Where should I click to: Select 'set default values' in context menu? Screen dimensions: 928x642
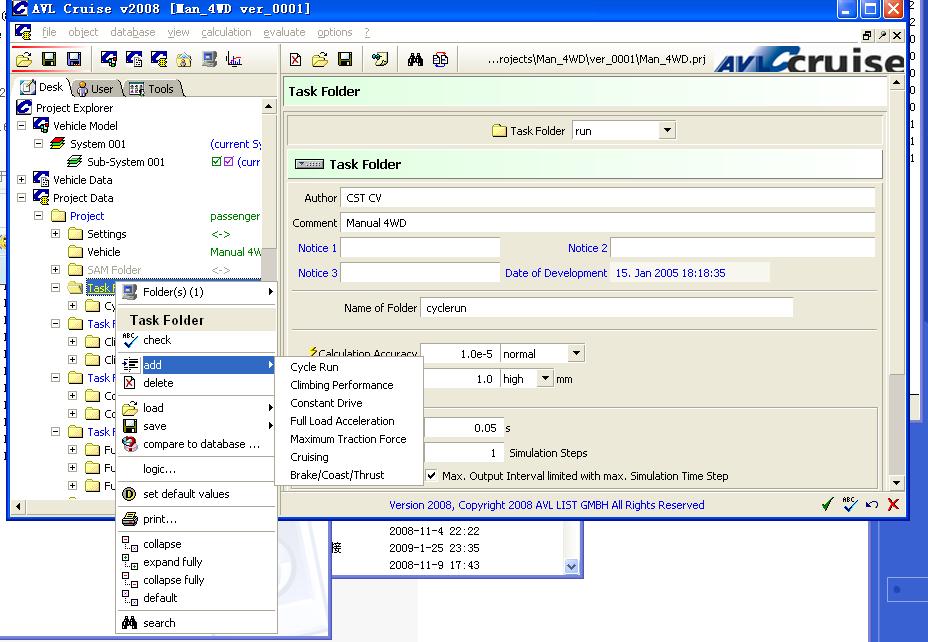coord(197,493)
